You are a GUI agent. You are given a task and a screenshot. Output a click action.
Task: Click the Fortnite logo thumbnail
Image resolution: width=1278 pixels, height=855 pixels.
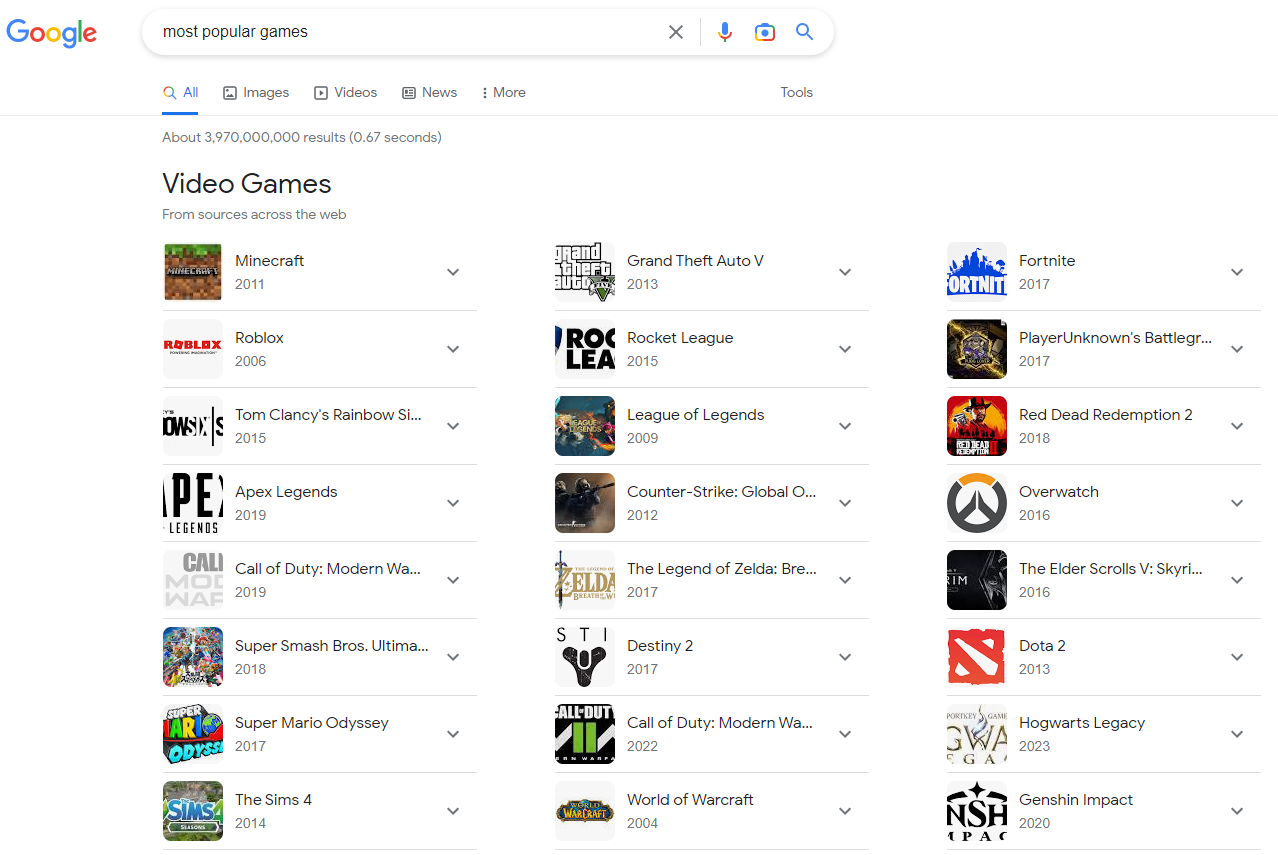pos(977,272)
